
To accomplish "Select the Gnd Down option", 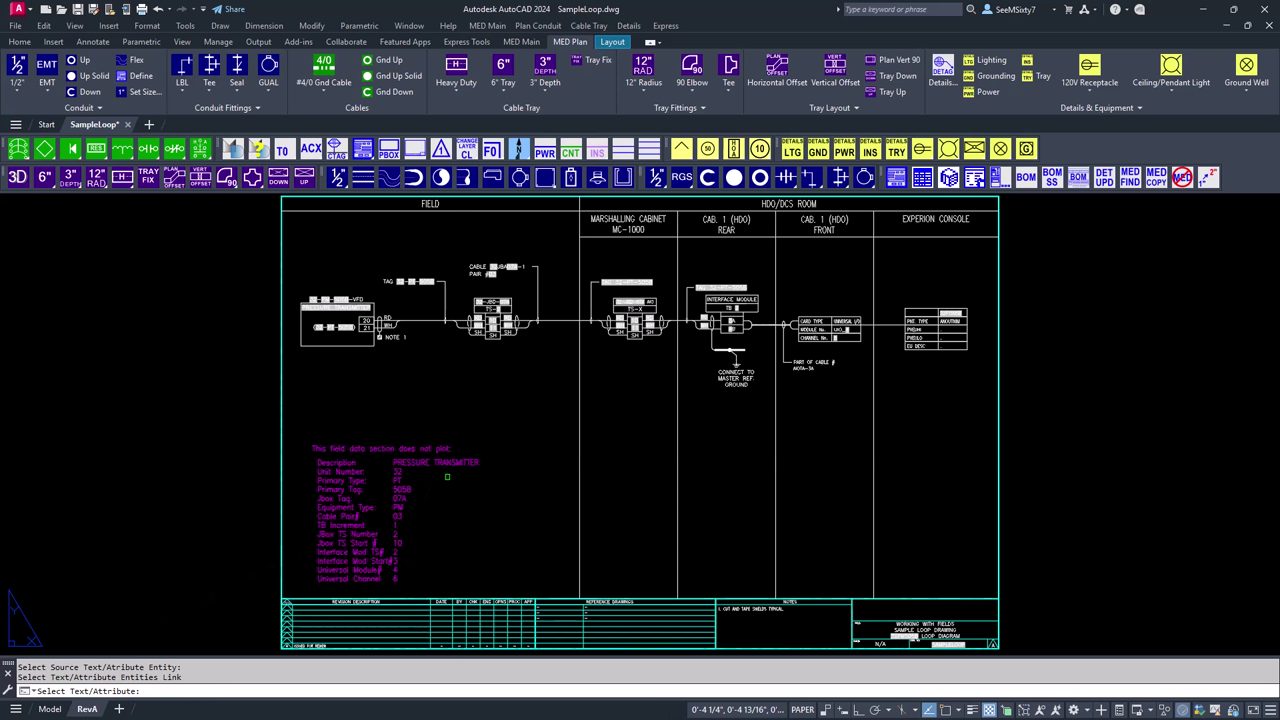I will point(388,92).
